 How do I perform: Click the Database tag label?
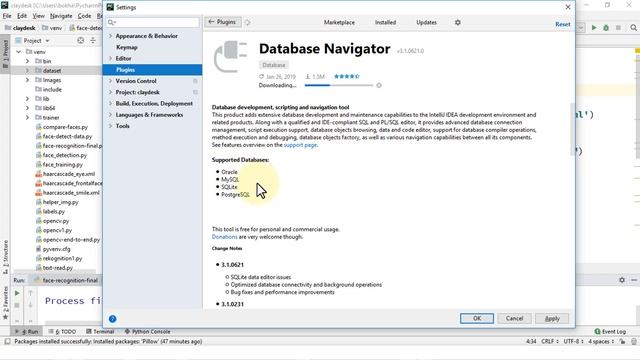point(274,65)
